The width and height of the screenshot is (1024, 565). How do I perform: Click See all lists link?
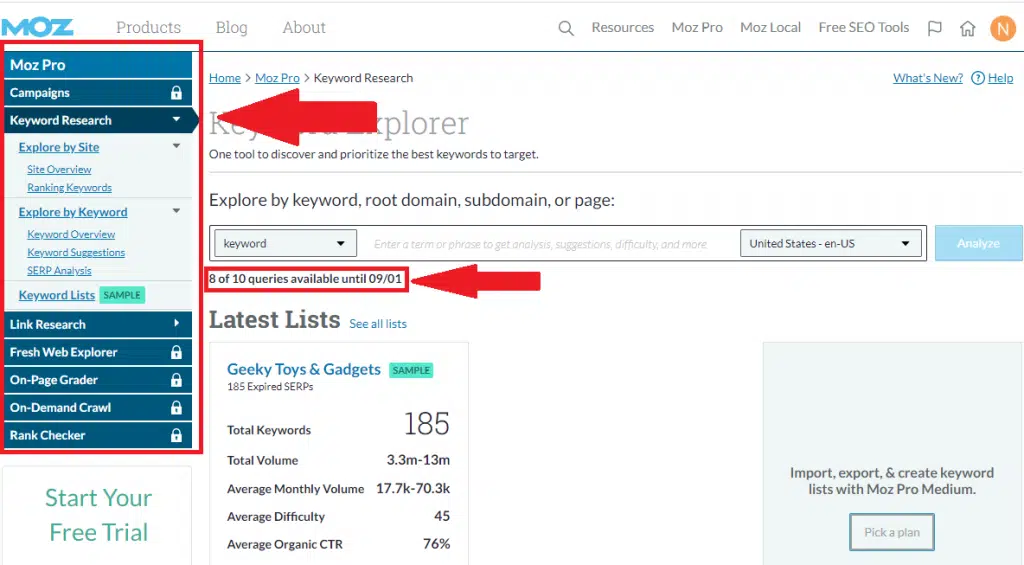click(377, 323)
